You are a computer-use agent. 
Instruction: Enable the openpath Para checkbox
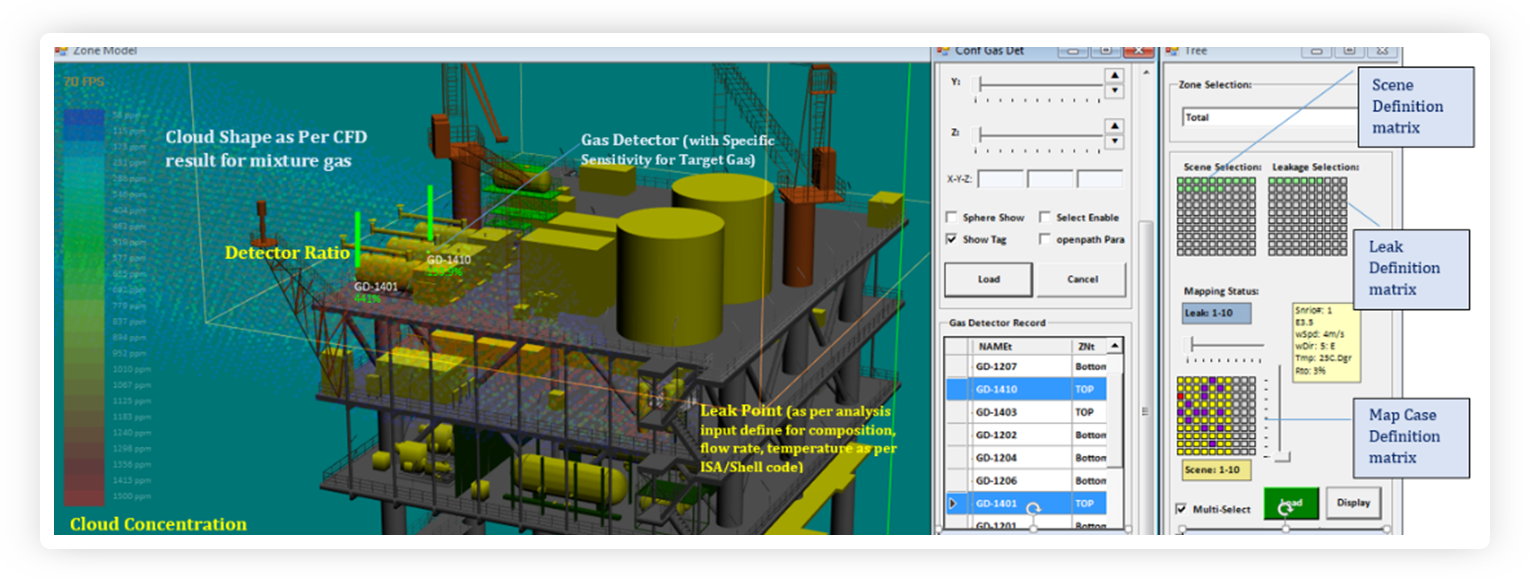[1045, 239]
